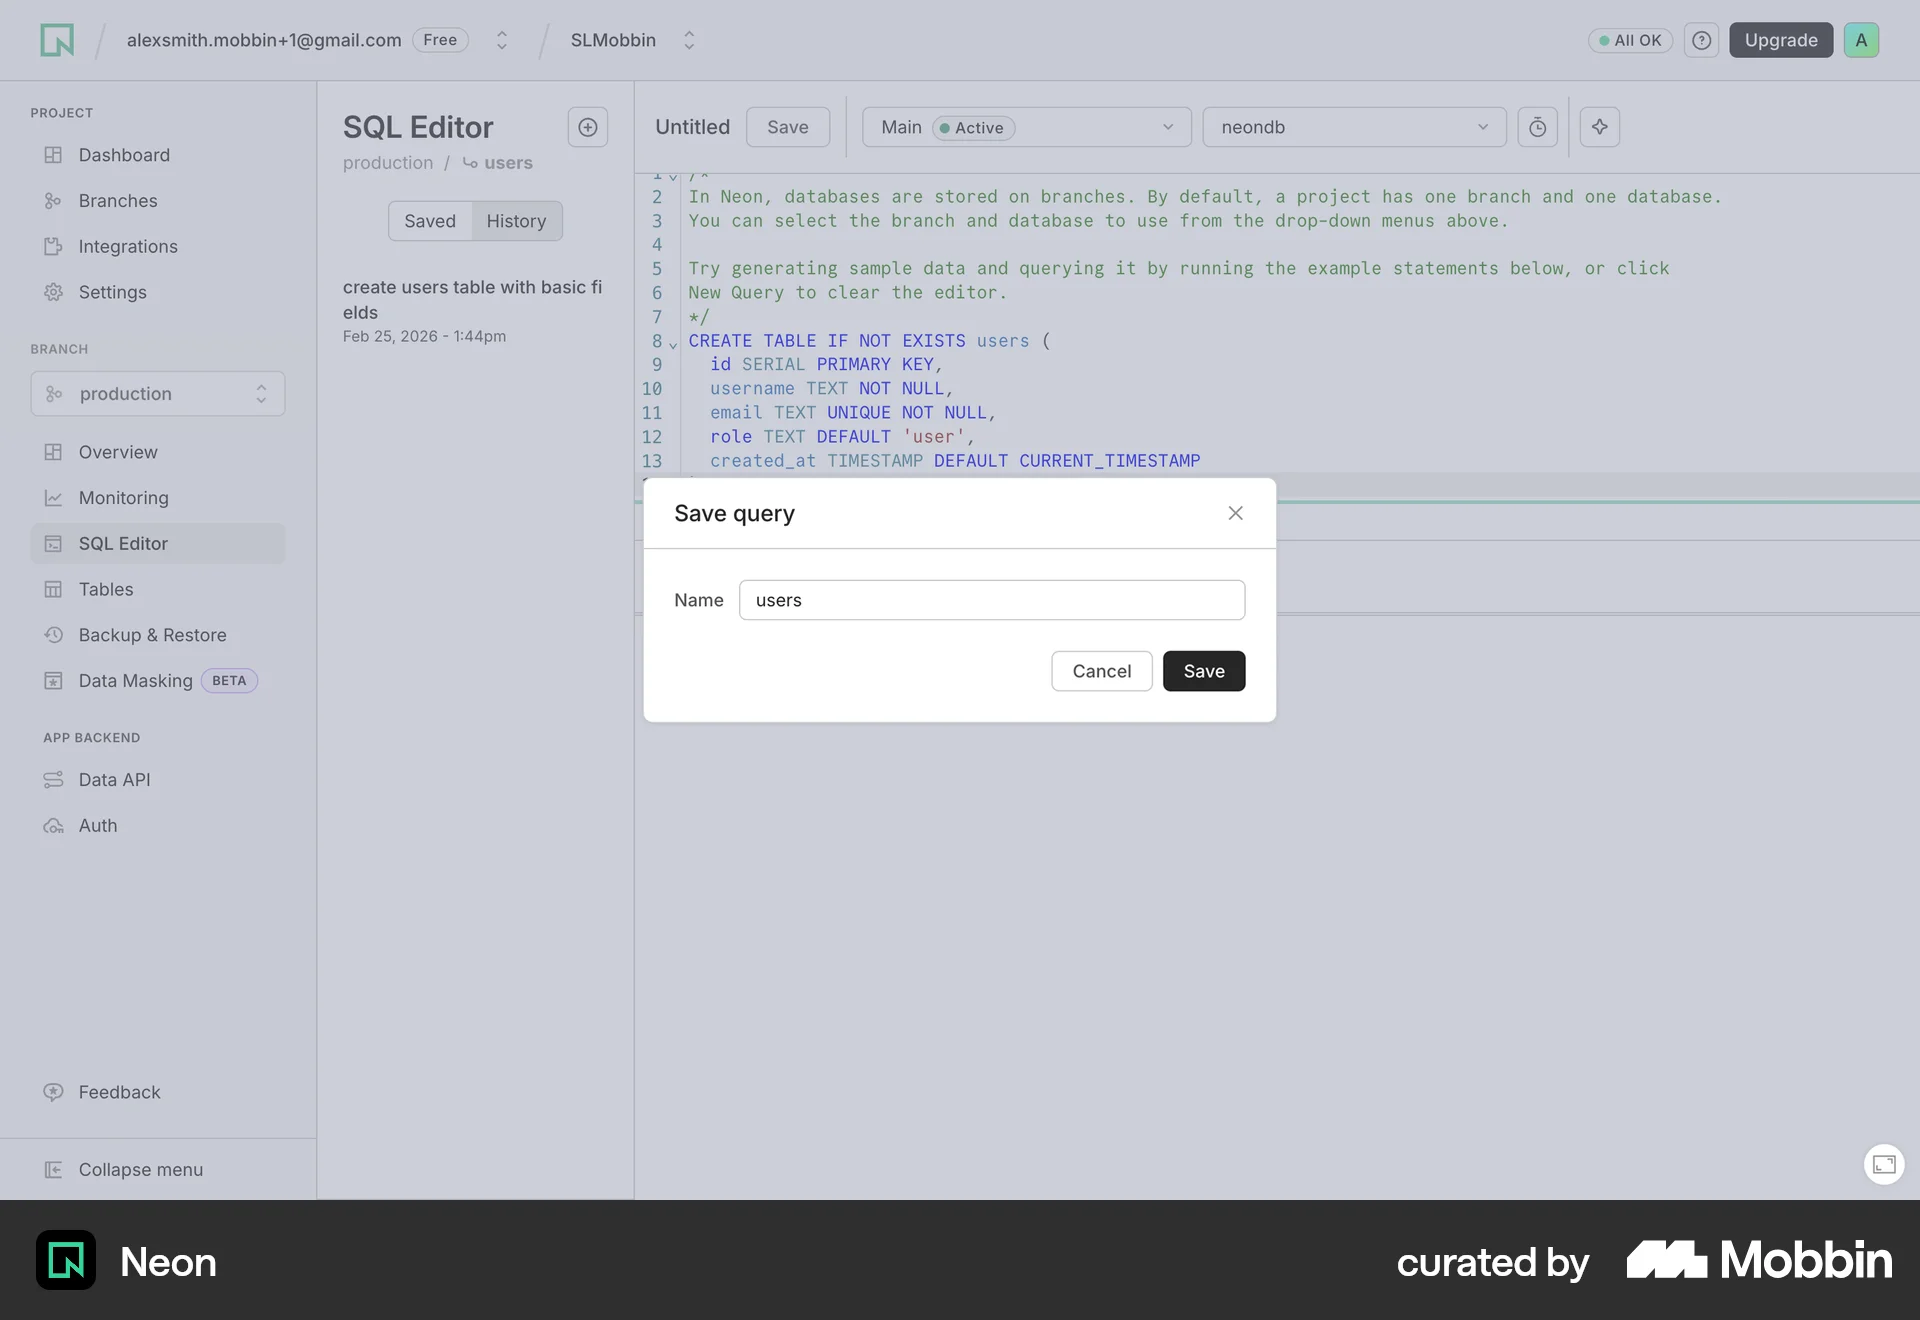1920x1320 pixels.
Task: Create a new query with plus icon
Action: [588, 127]
